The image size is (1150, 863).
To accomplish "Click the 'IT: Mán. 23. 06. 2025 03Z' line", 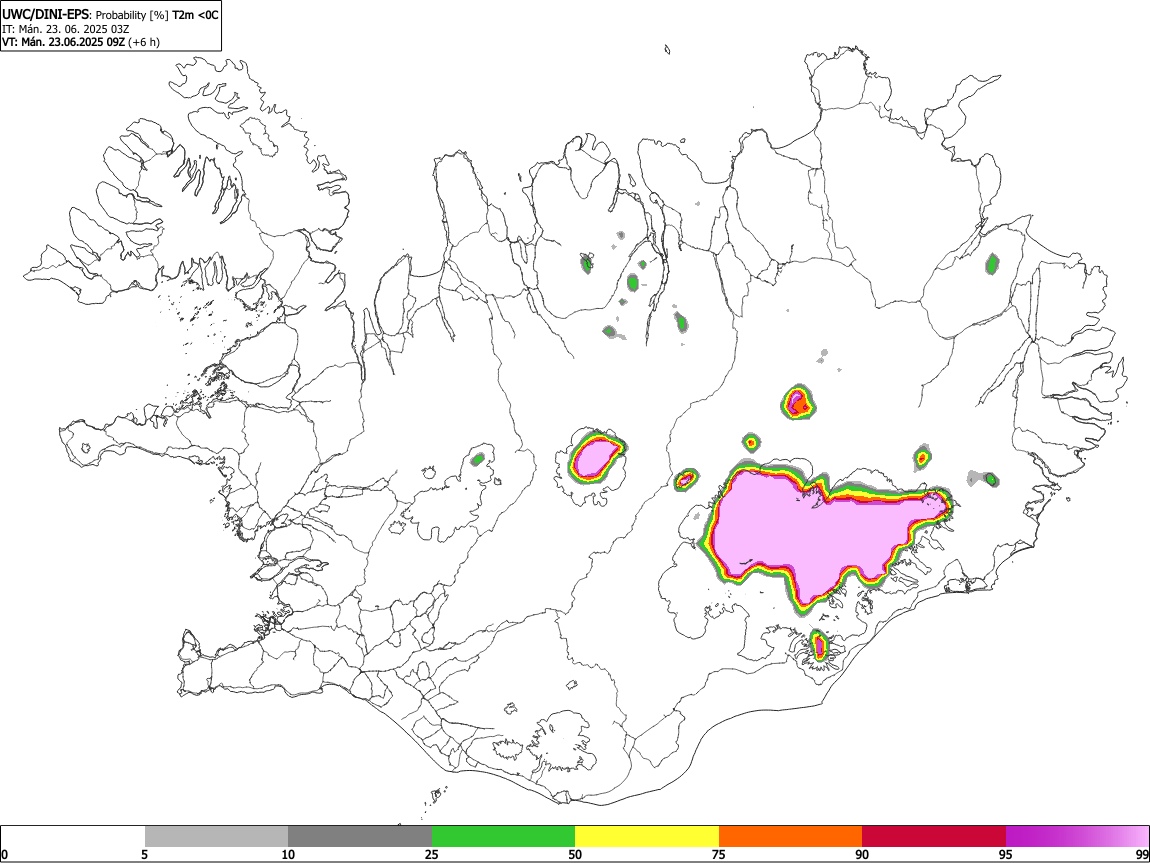I will coord(65,29).
